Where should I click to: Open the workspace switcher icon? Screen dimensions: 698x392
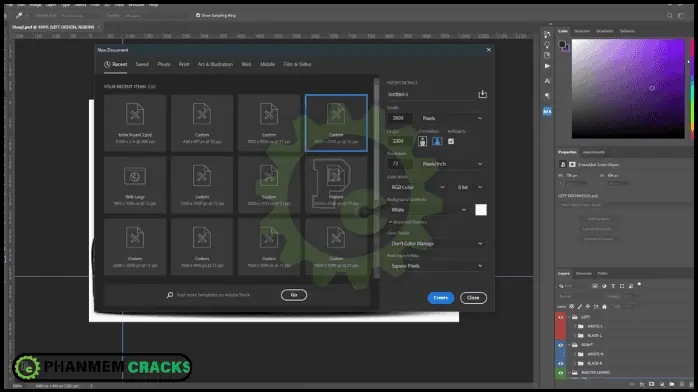point(681,16)
